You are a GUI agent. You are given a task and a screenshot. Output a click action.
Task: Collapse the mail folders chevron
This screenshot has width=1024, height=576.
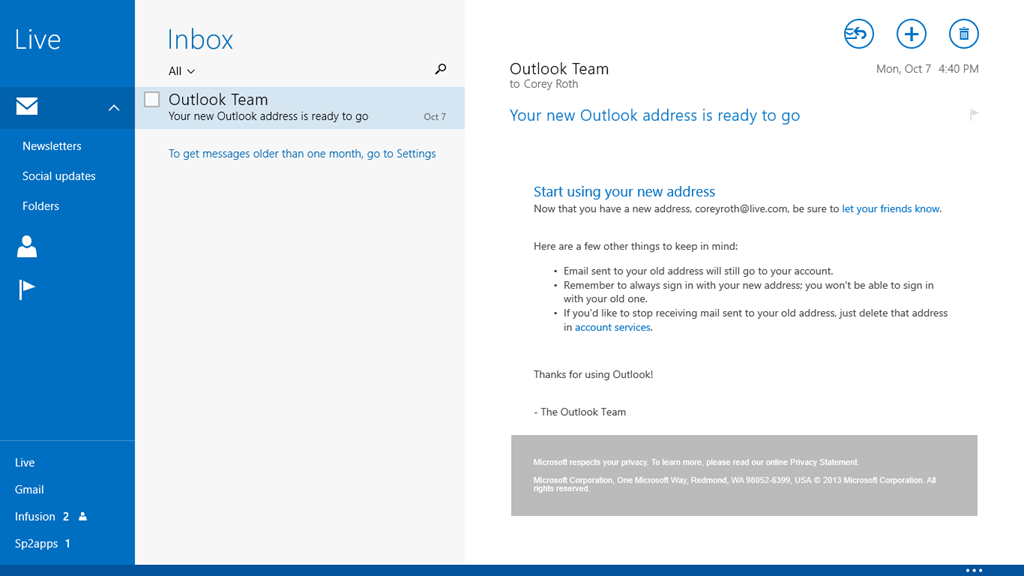tap(114, 108)
